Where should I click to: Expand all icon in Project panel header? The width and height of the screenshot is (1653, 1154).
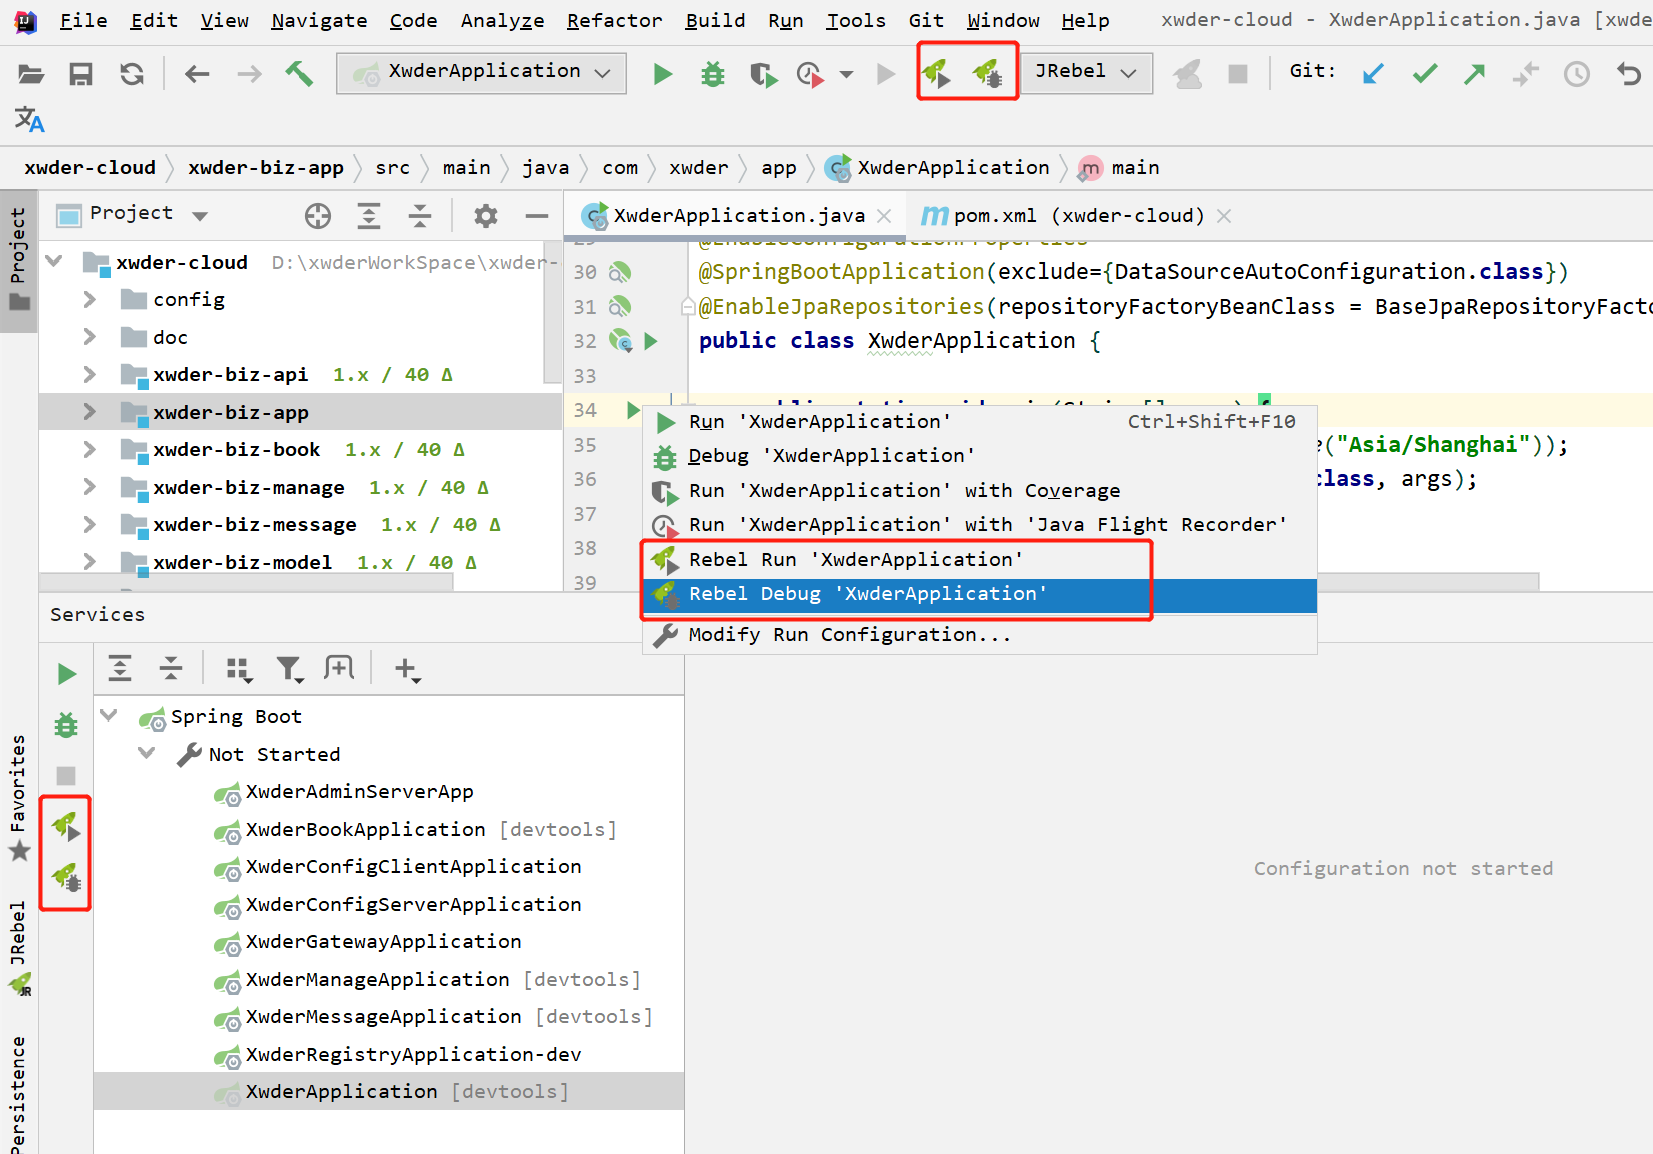coord(369,215)
